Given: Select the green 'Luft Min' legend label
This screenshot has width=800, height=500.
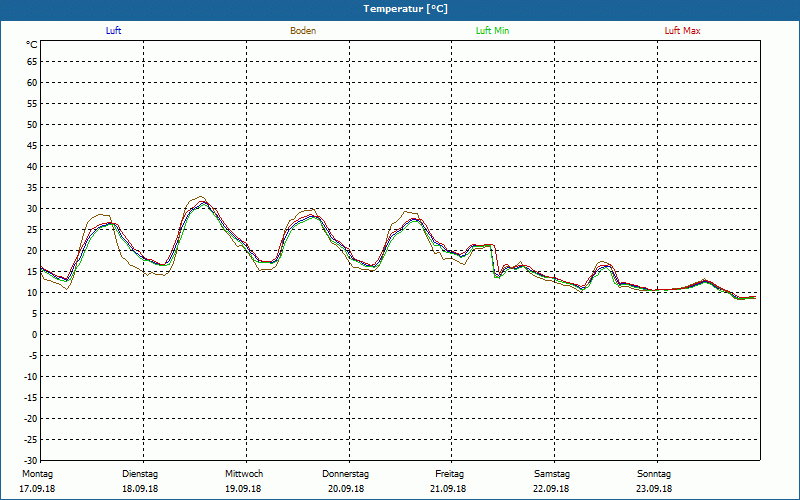Looking at the screenshot, I should 492,31.
